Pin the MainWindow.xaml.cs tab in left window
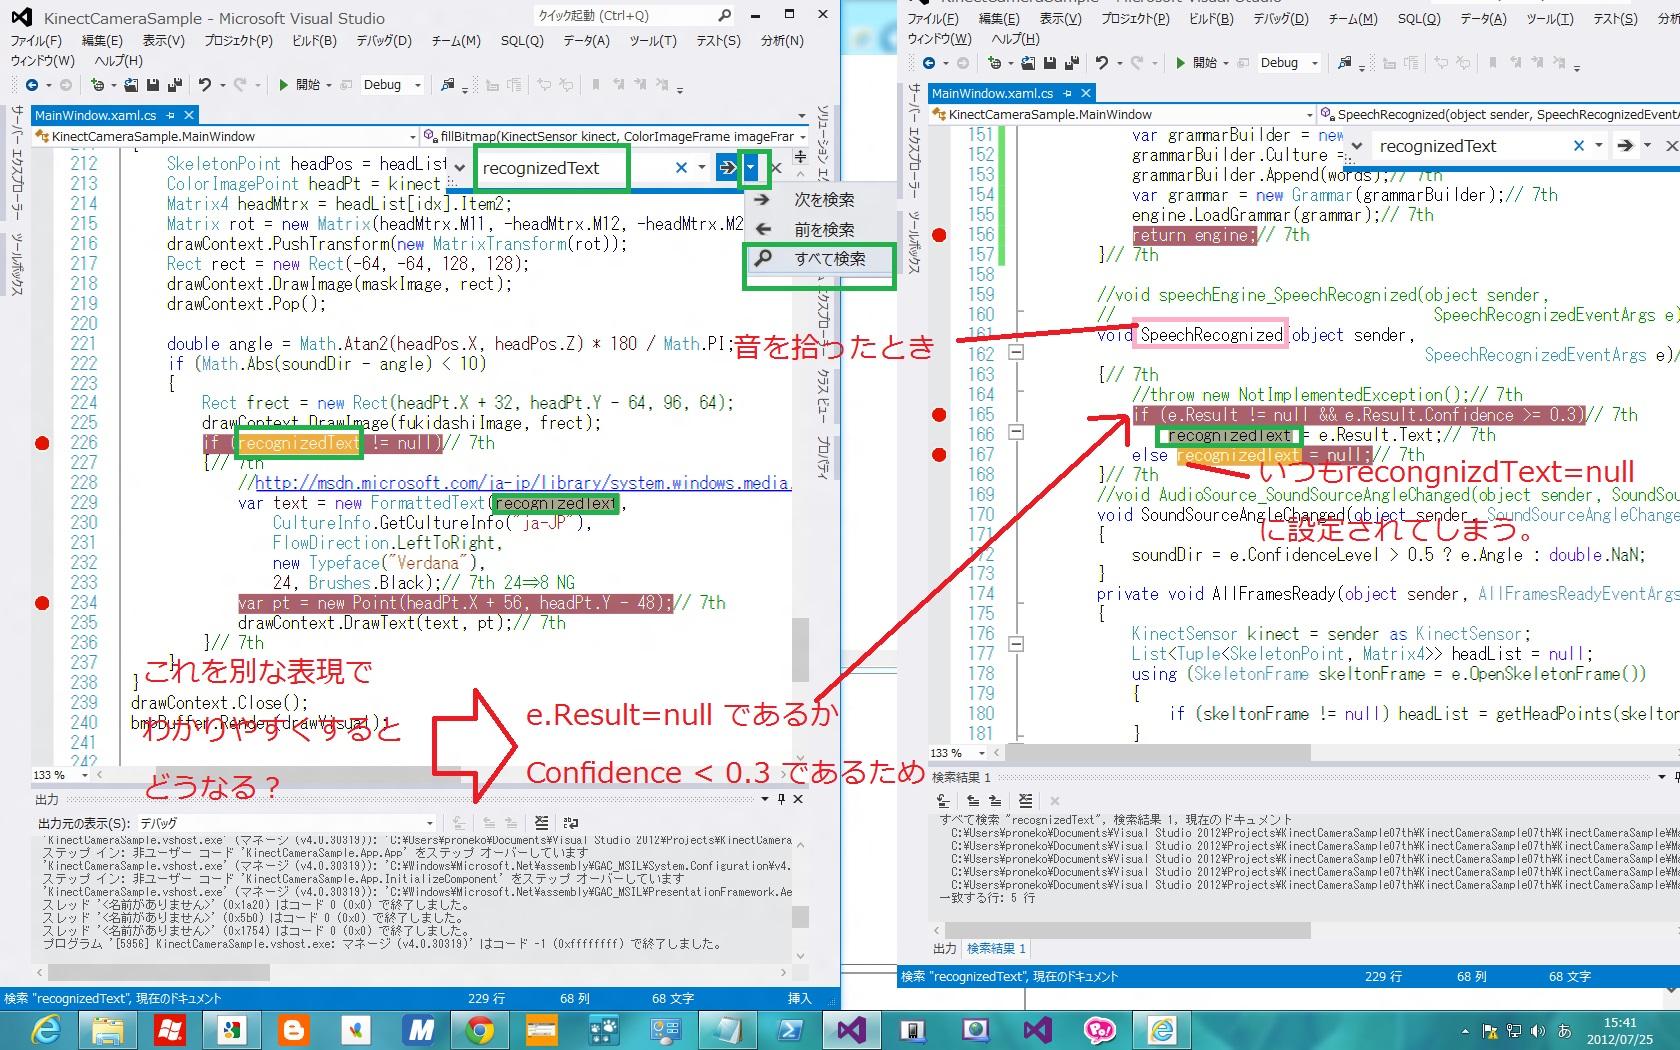Screen dimensions: 1680x1050 coord(171,116)
